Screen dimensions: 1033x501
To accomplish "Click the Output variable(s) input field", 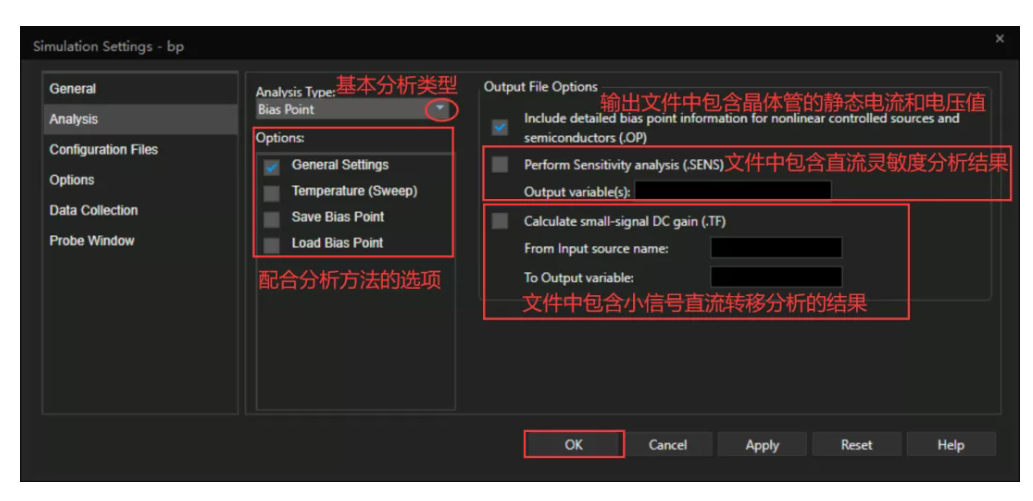I will tap(733, 191).
